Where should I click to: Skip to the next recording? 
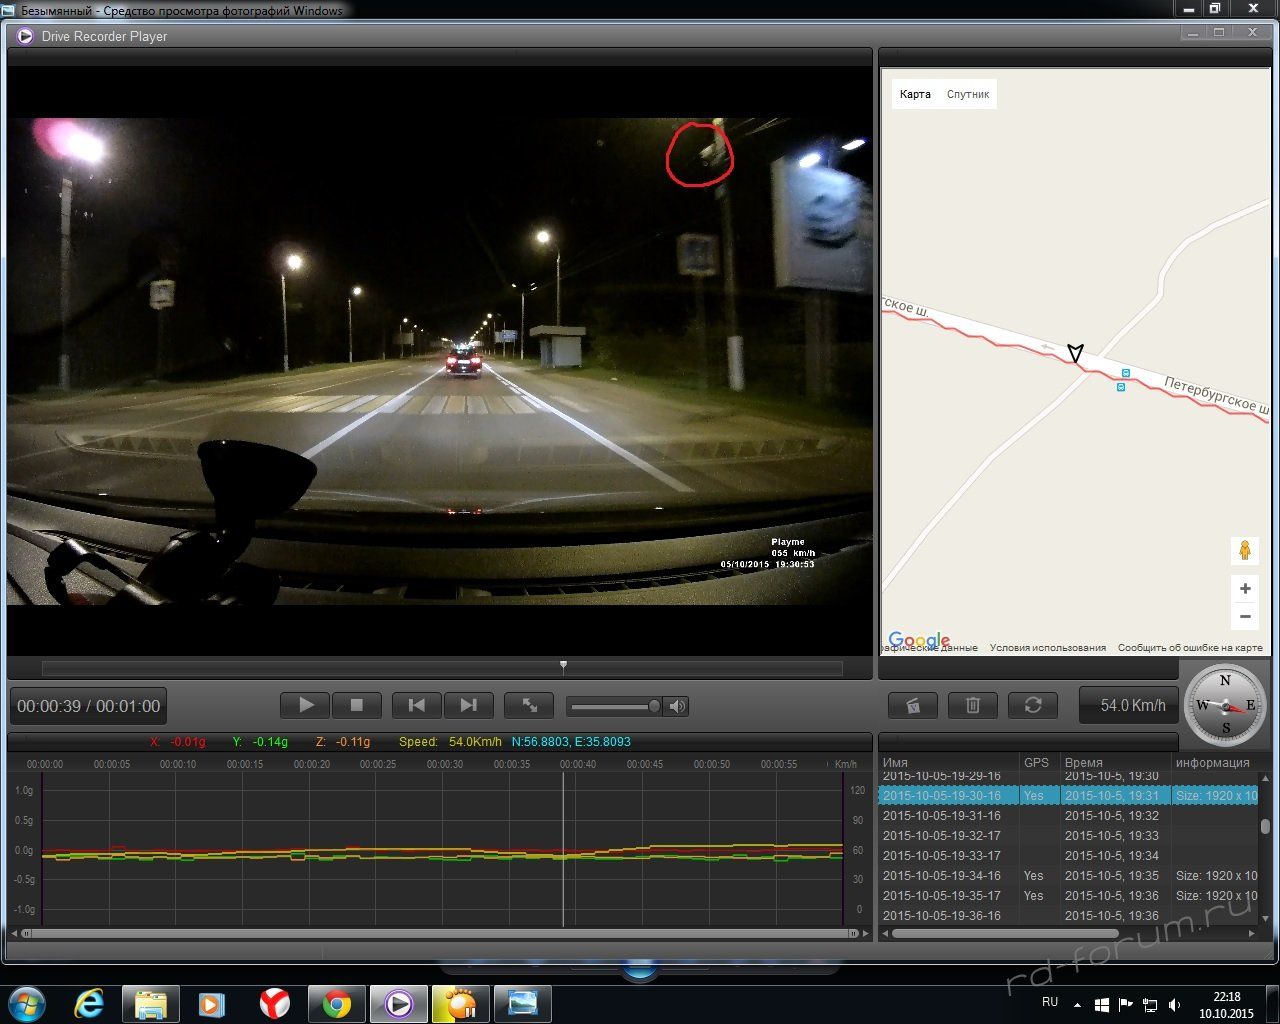tap(468, 706)
